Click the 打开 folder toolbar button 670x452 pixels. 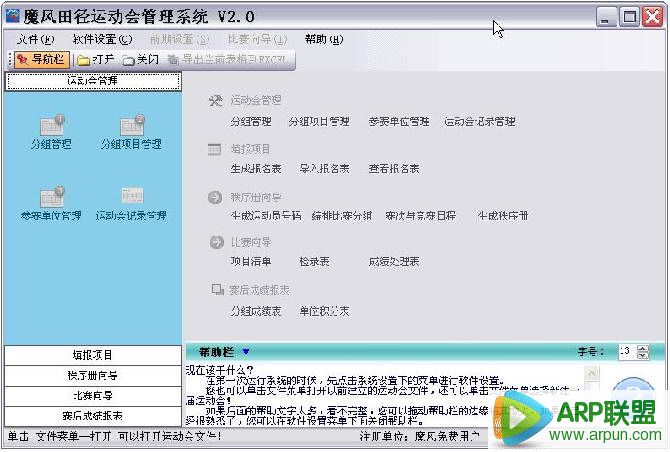tap(96, 59)
